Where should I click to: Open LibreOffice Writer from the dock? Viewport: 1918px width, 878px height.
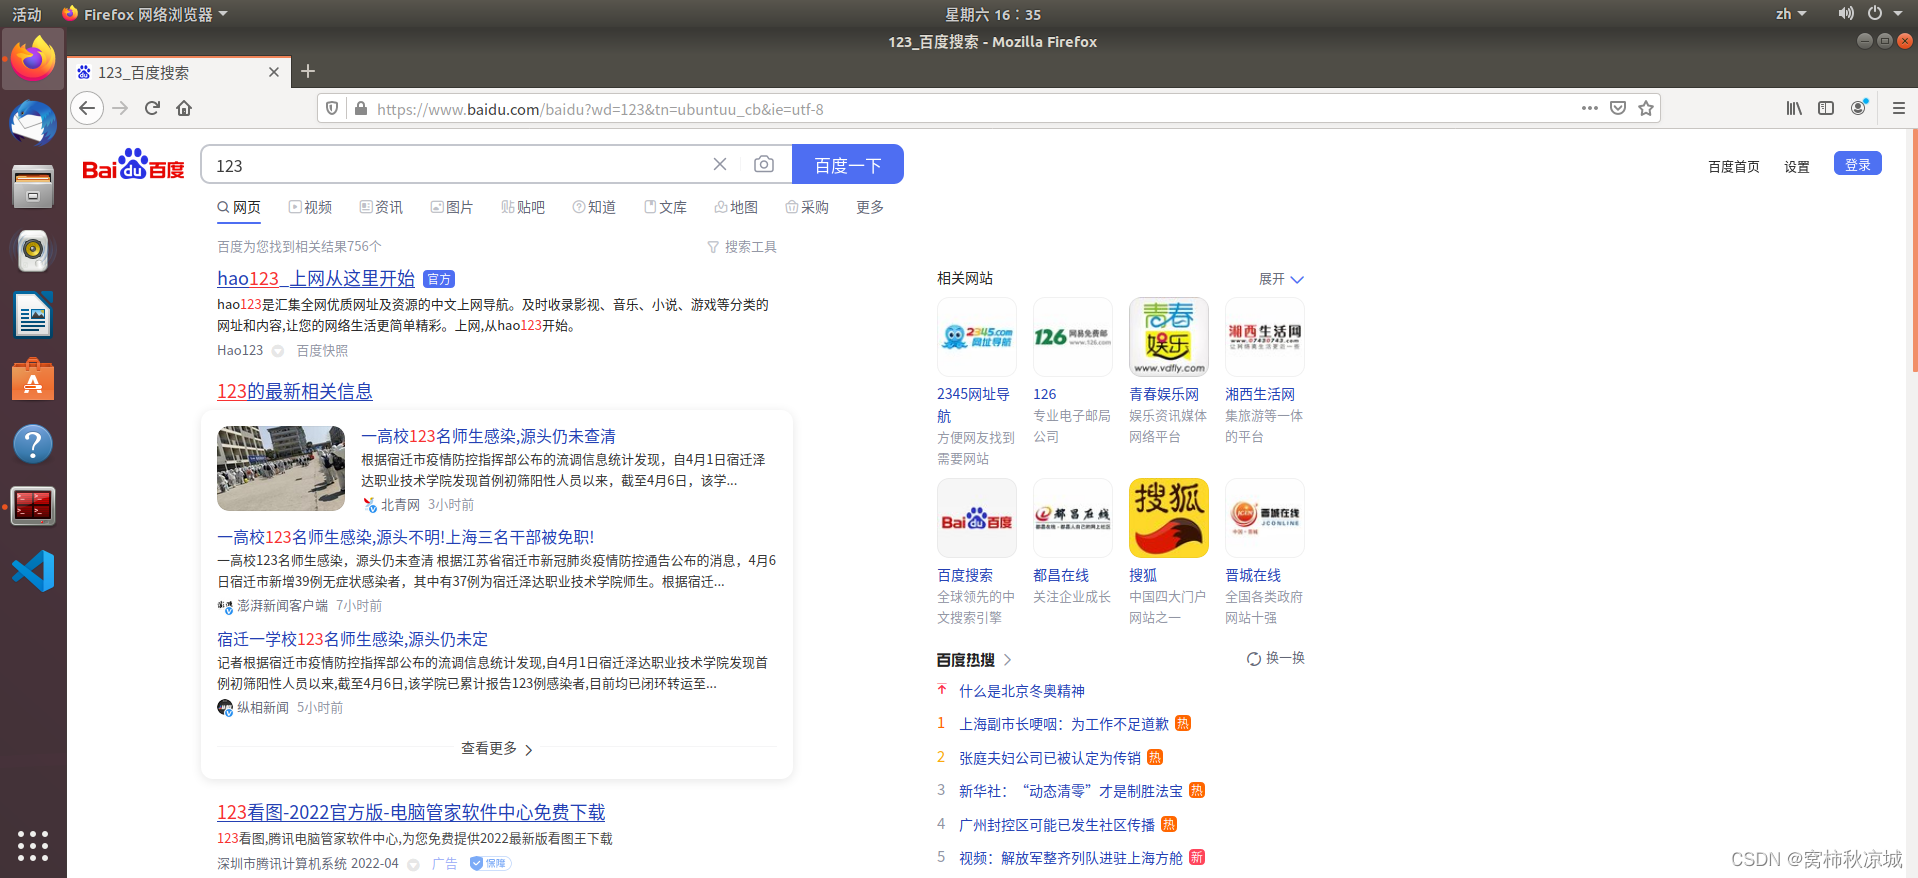point(33,315)
